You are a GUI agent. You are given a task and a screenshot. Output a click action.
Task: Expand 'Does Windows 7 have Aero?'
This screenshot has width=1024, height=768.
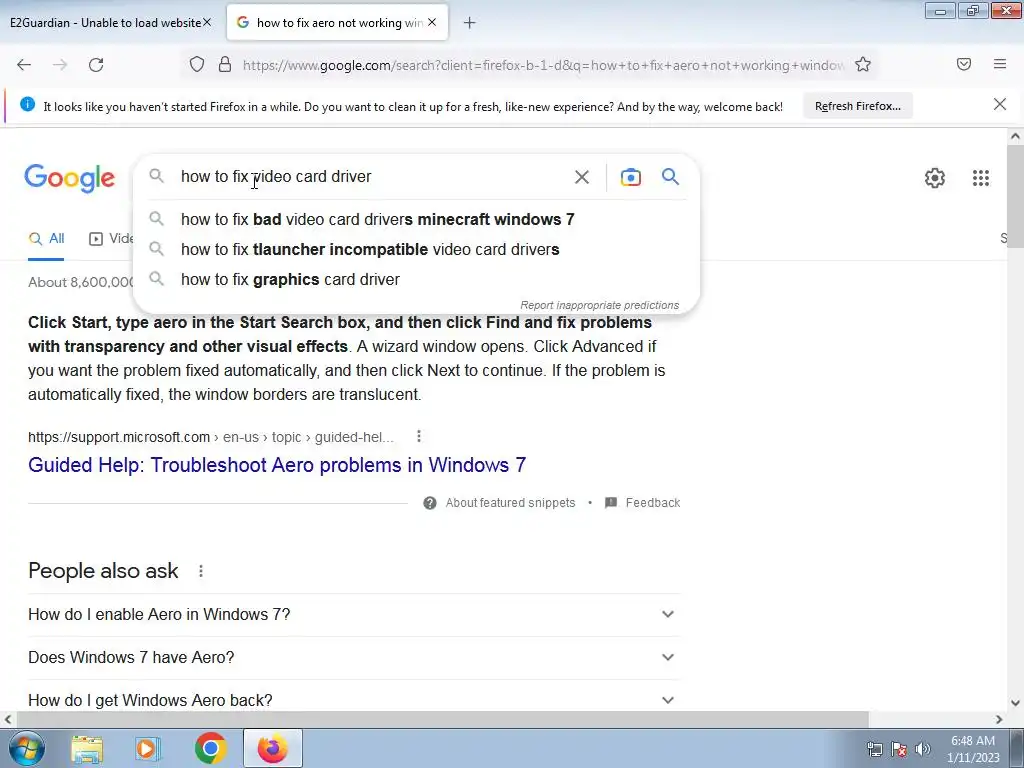point(354,658)
